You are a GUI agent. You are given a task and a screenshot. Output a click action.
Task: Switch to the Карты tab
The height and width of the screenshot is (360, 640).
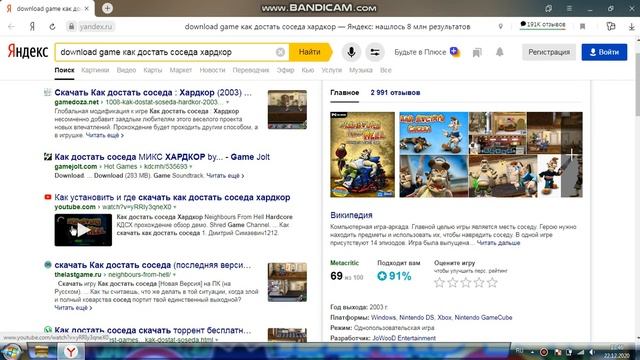(x=153, y=70)
